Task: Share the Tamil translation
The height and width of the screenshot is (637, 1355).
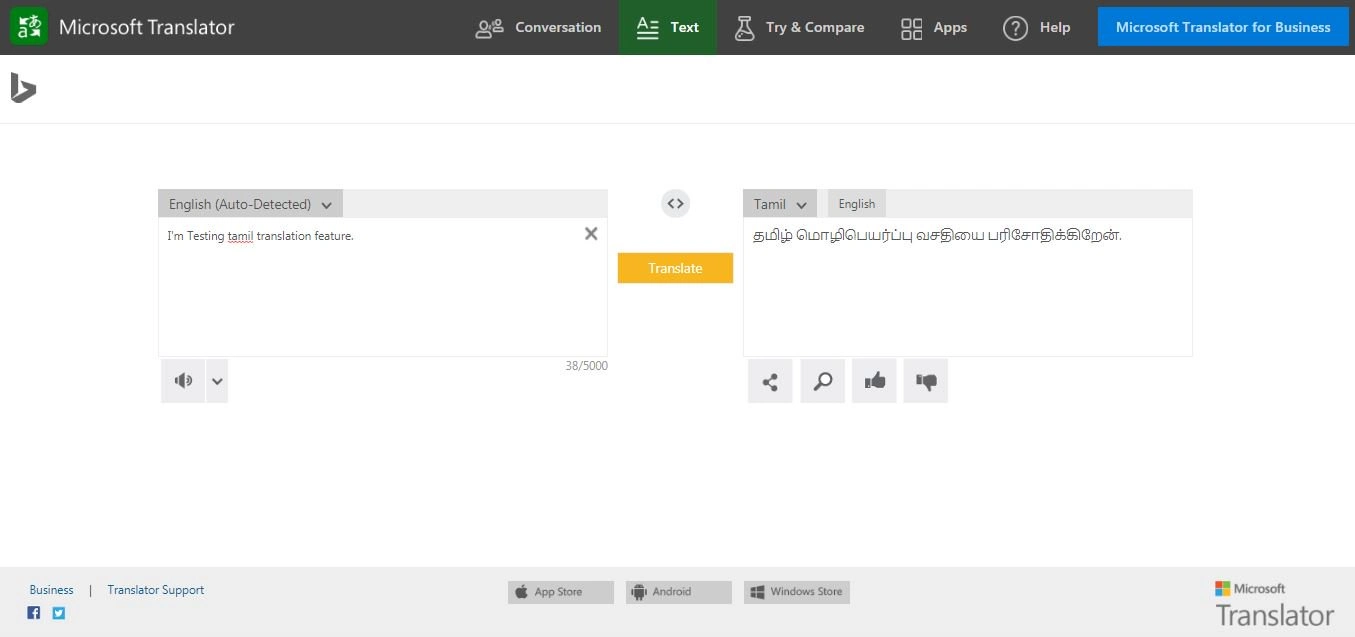Action: pos(769,380)
